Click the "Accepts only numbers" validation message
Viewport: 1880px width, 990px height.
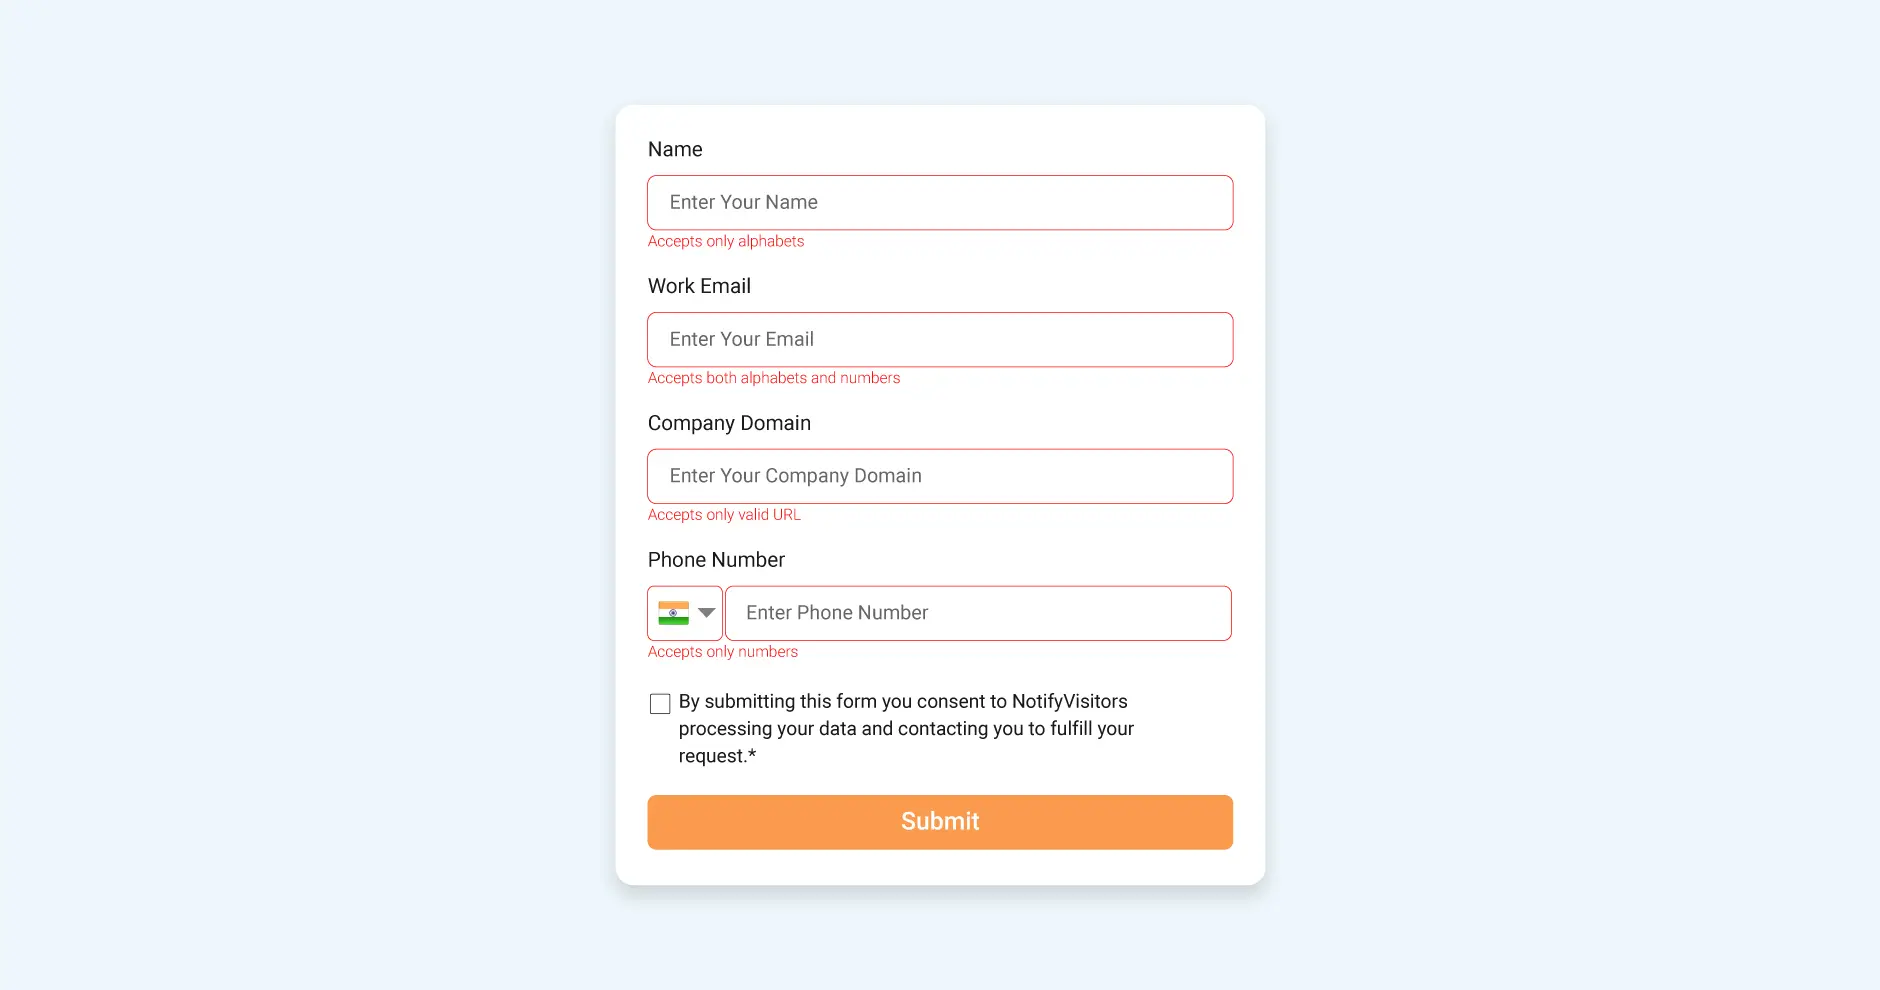point(723,652)
